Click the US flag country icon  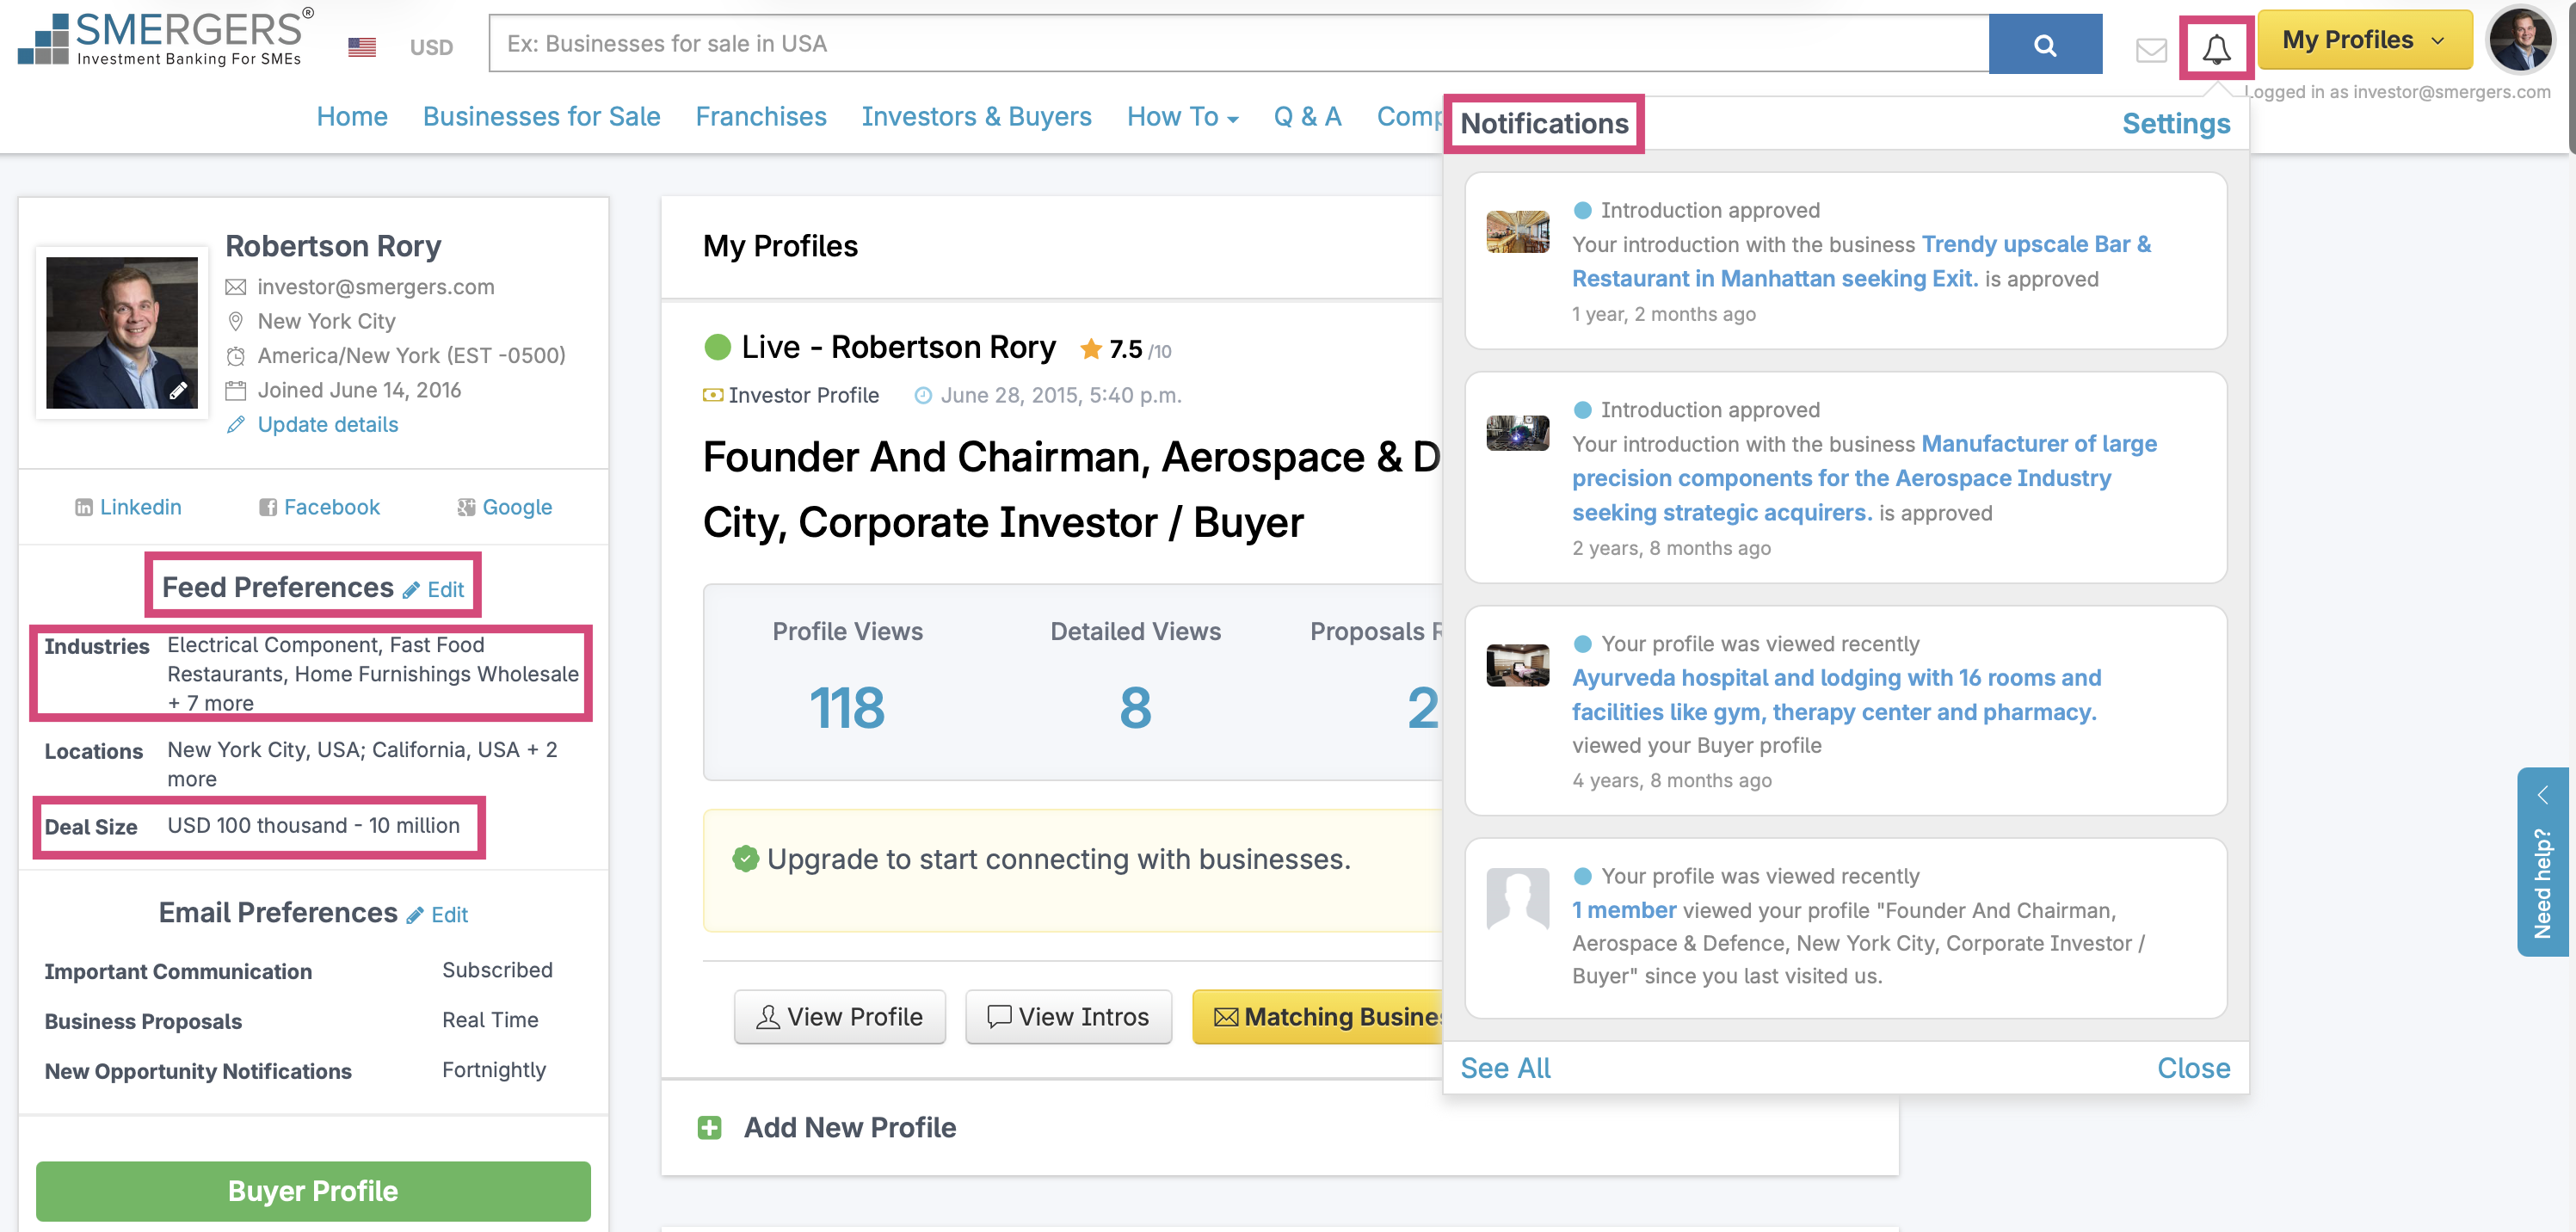[361, 47]
